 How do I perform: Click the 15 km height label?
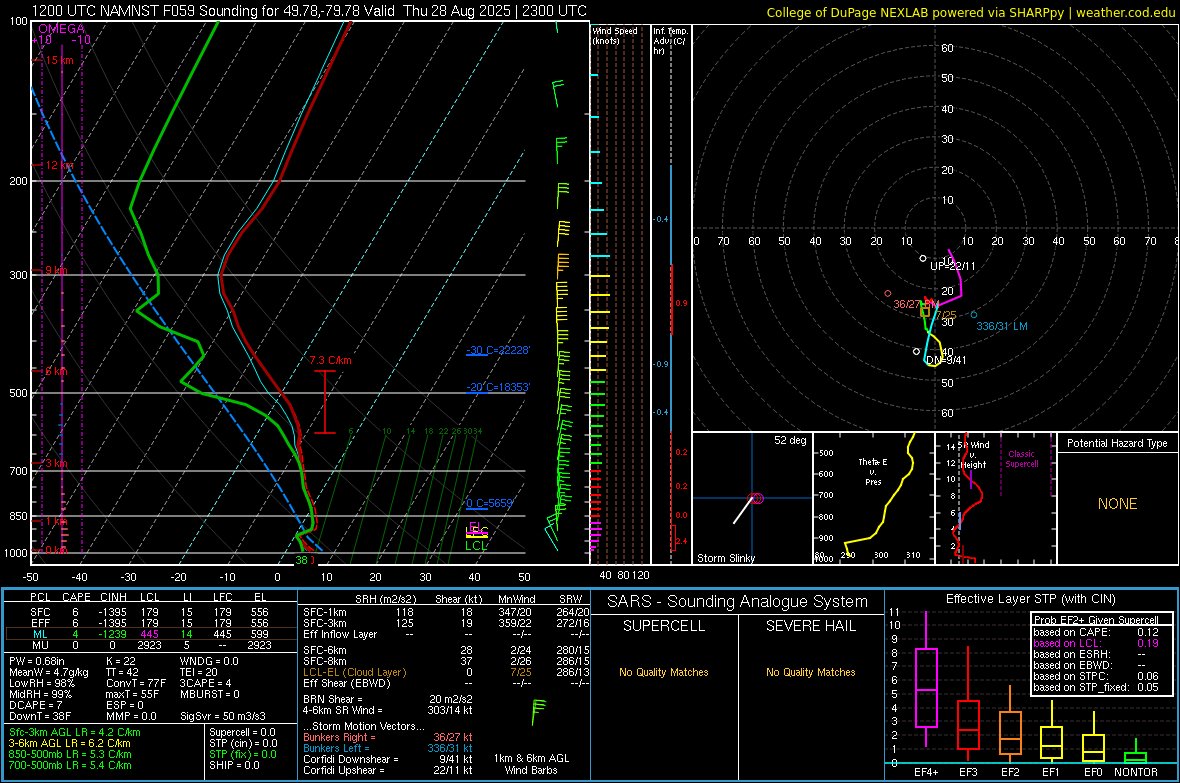click(59, 60)
